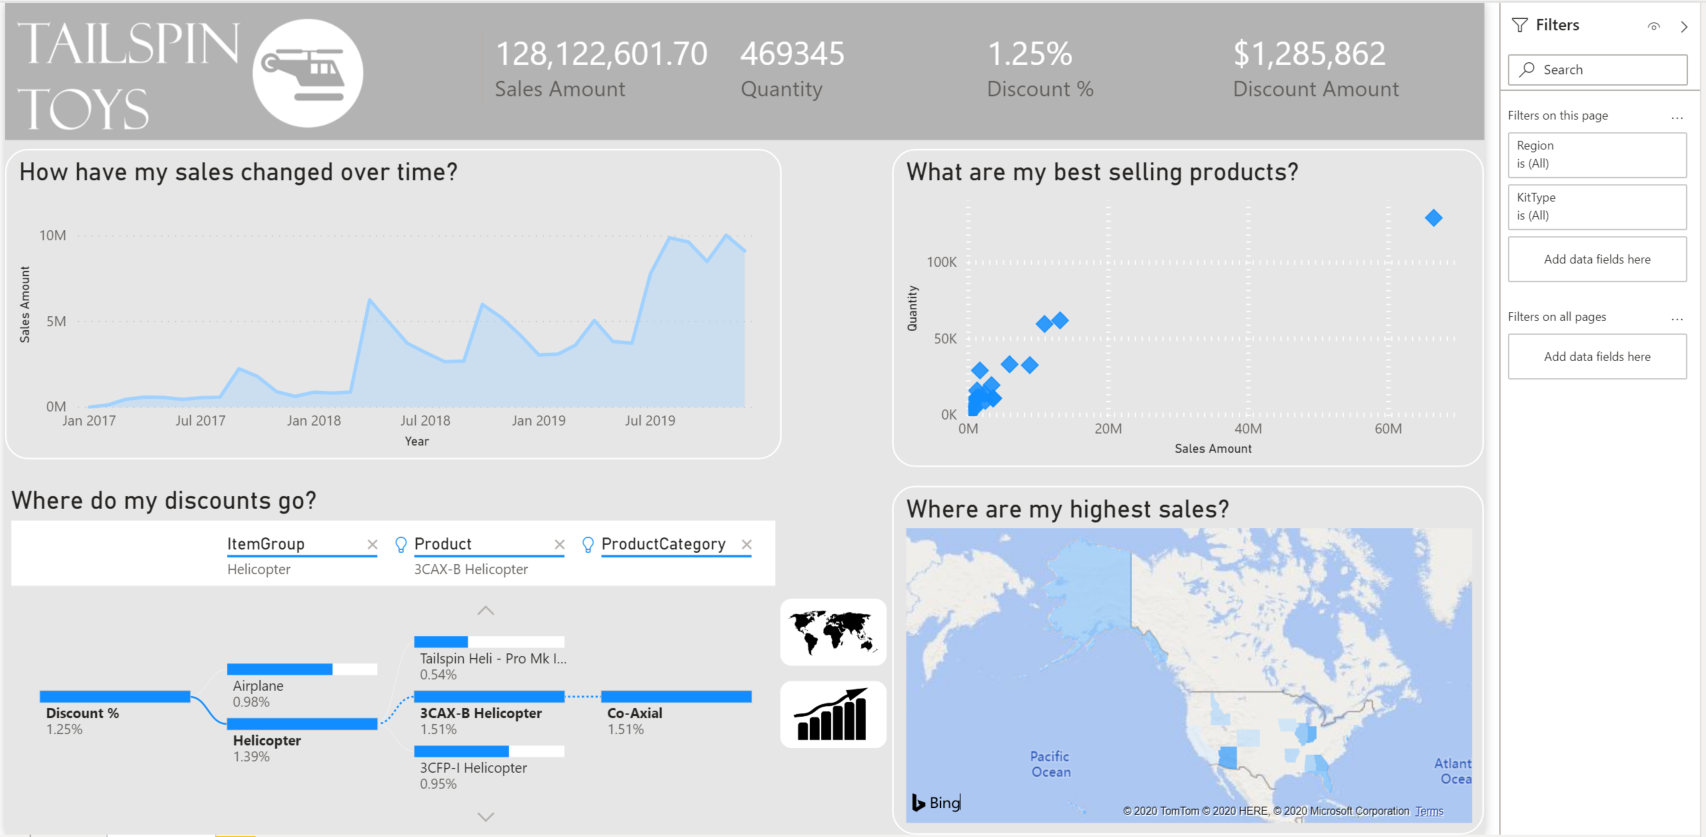The height and width of the screenshot is (837, 1706).
Task: Click the Quantity card value 469345
Action: click(792, 54)
